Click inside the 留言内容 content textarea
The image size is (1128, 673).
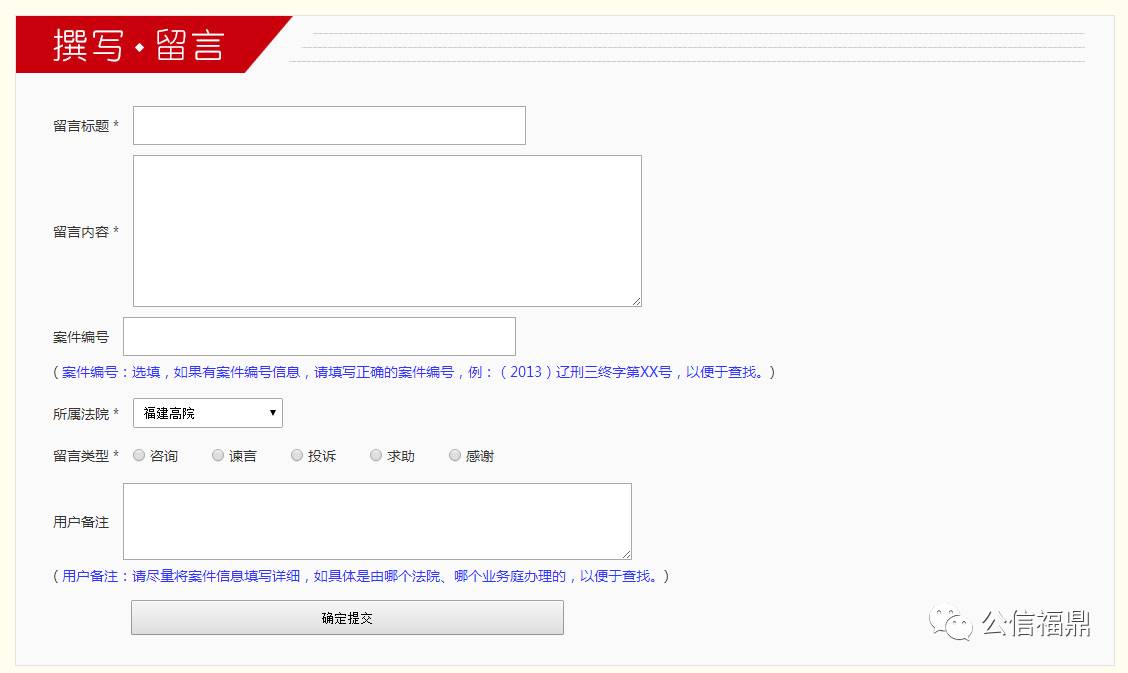[x=386, y=230]
